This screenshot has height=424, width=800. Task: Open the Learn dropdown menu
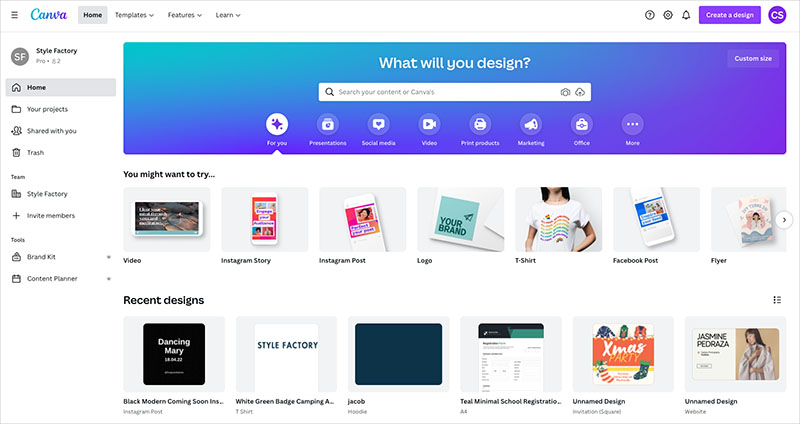point(228,15)
